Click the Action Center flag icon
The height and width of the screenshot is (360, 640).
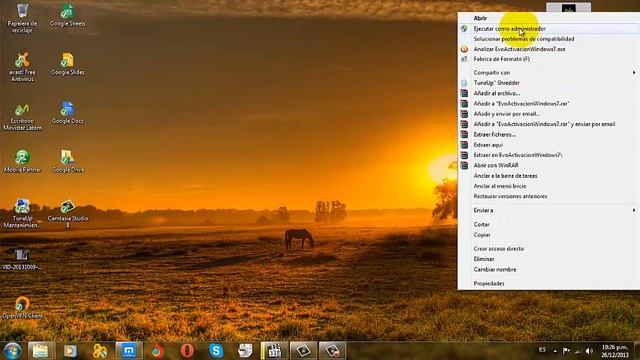tap(566, 351)
